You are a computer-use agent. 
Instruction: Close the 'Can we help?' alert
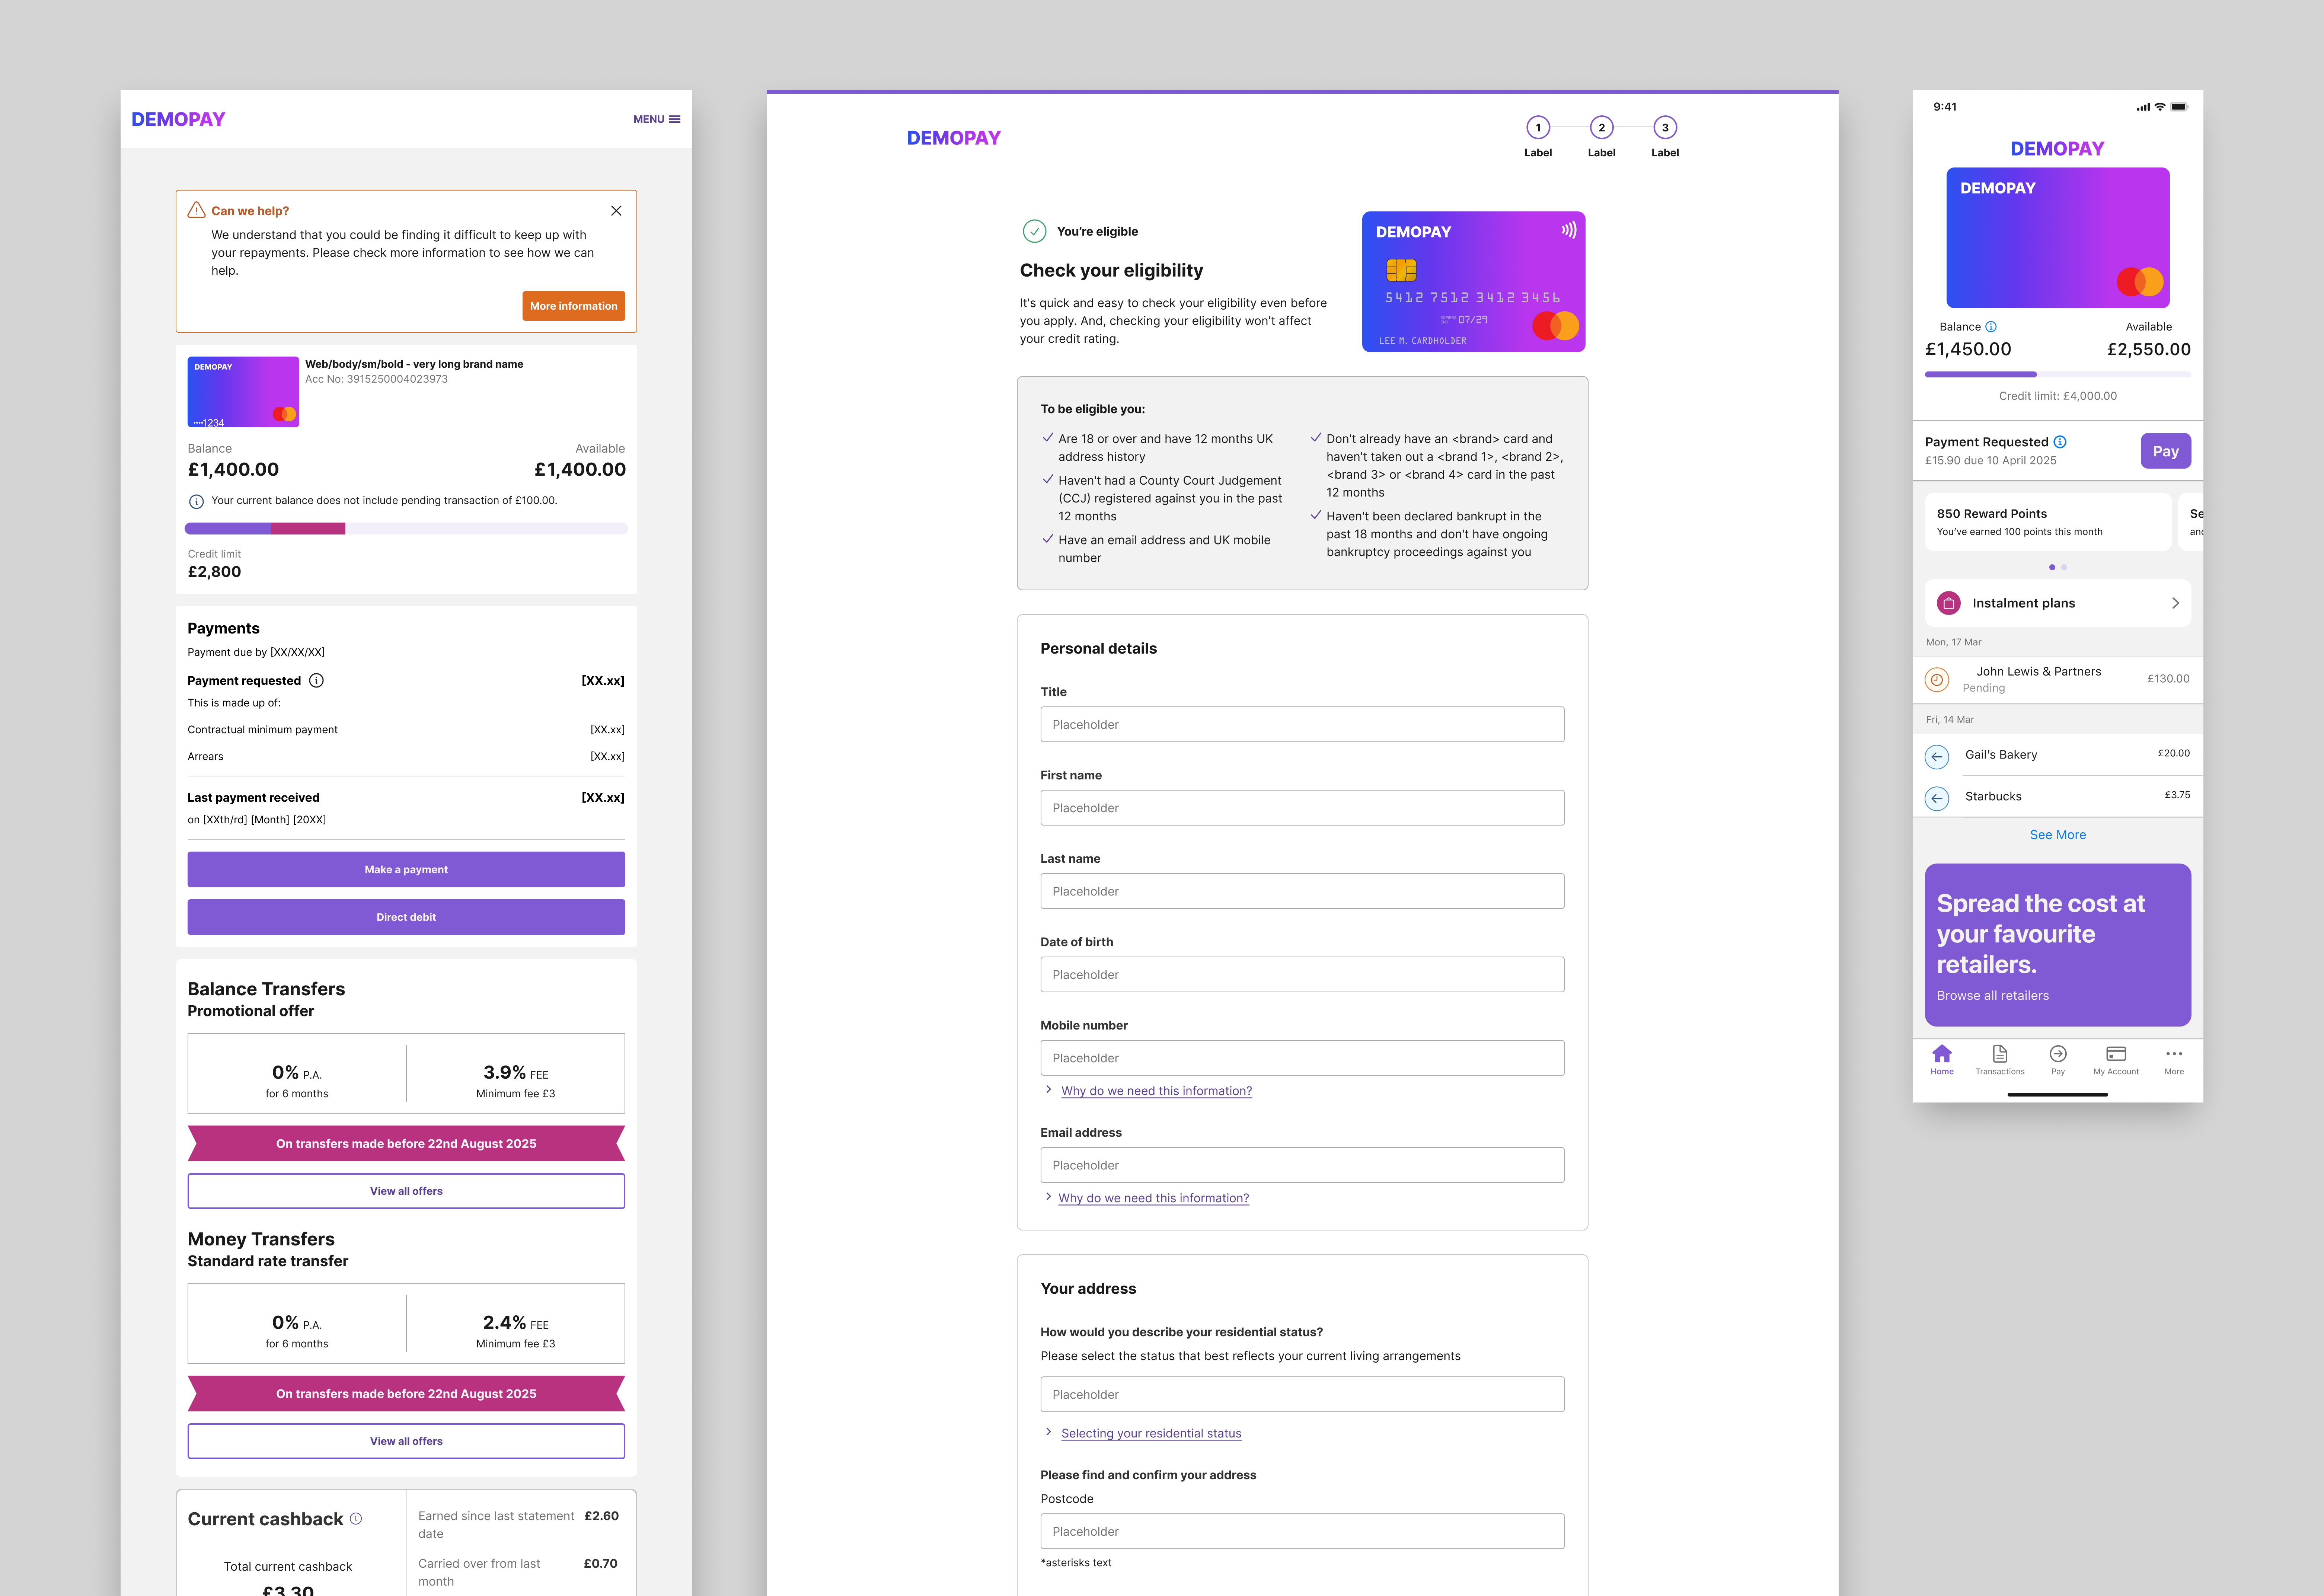pyautogui.click(x=616, y=211)
